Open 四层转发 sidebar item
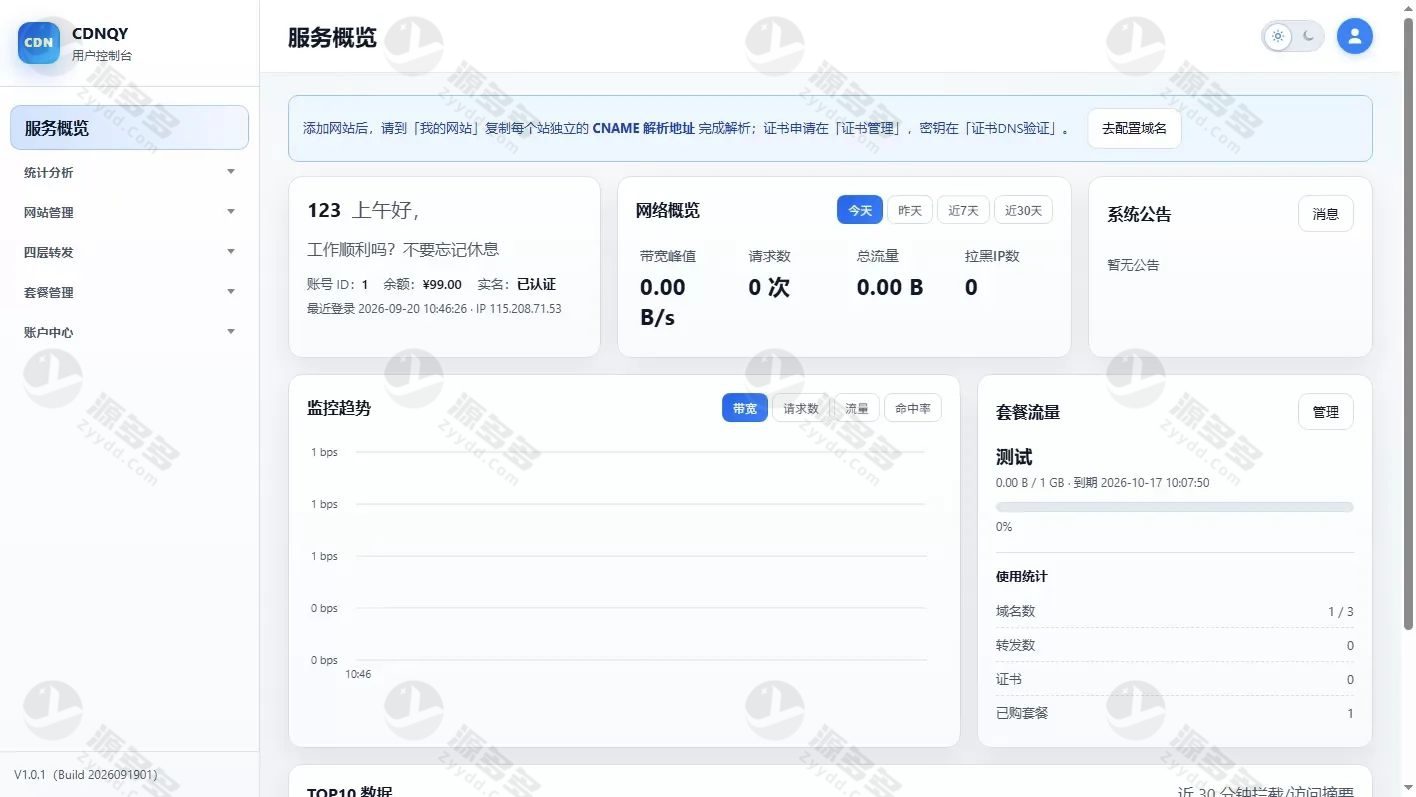This screenshot has width=1416, height=797. 129,252
